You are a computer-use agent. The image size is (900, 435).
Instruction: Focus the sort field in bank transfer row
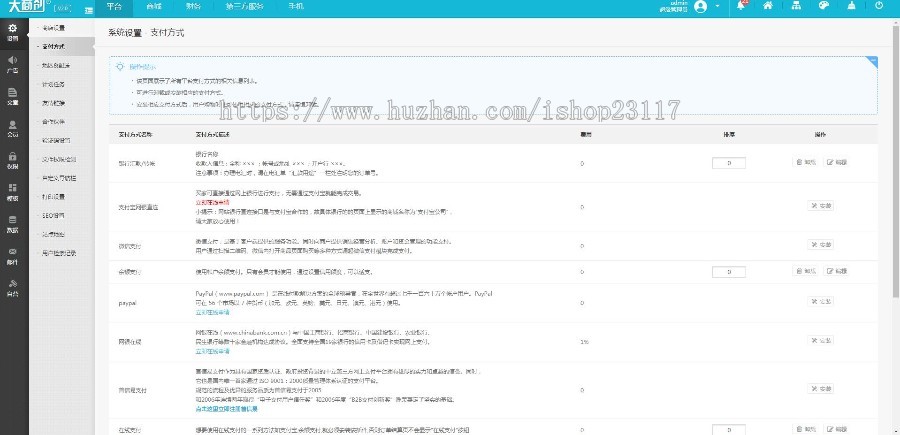(729, 163)
